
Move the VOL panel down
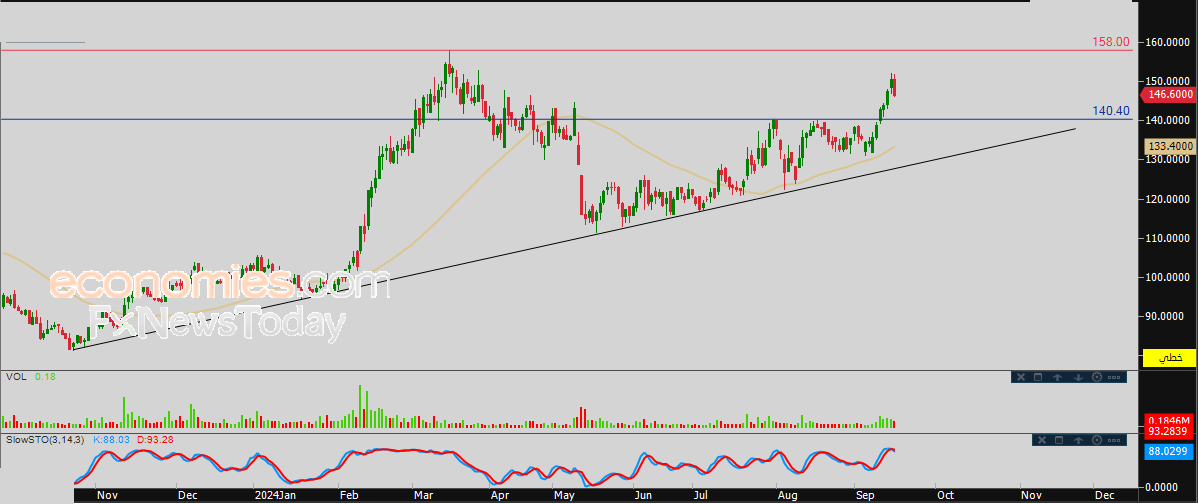tap(1078, 377)
